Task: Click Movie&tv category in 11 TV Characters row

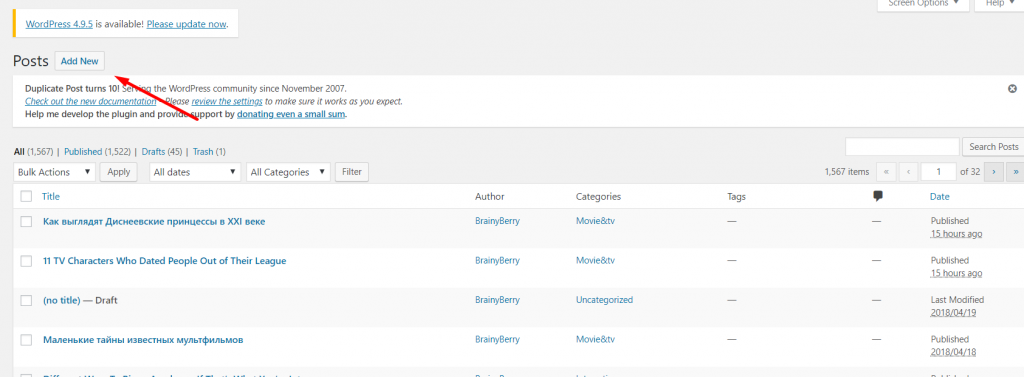Action: click(x=596, y=261)
